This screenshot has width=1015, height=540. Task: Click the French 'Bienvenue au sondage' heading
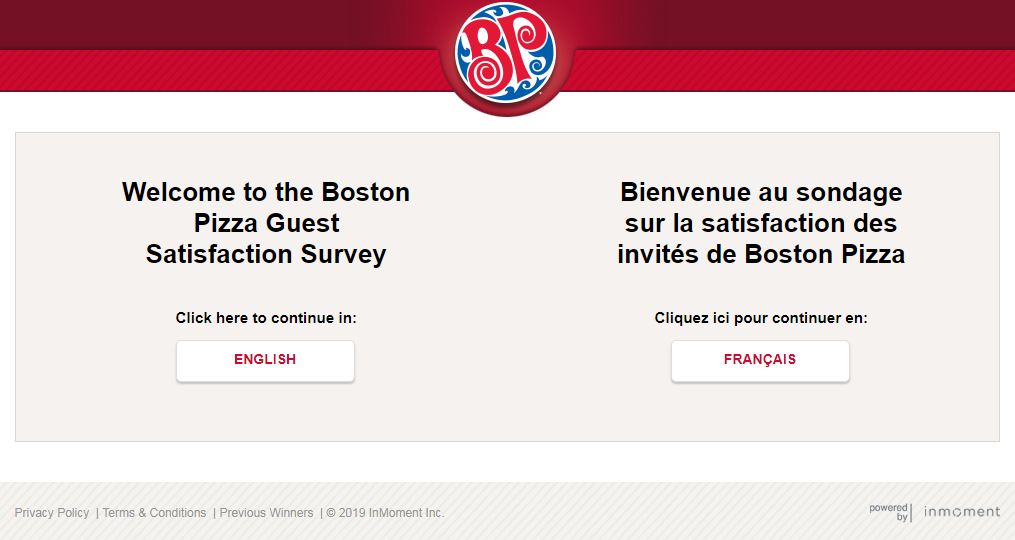click(761, 223)
